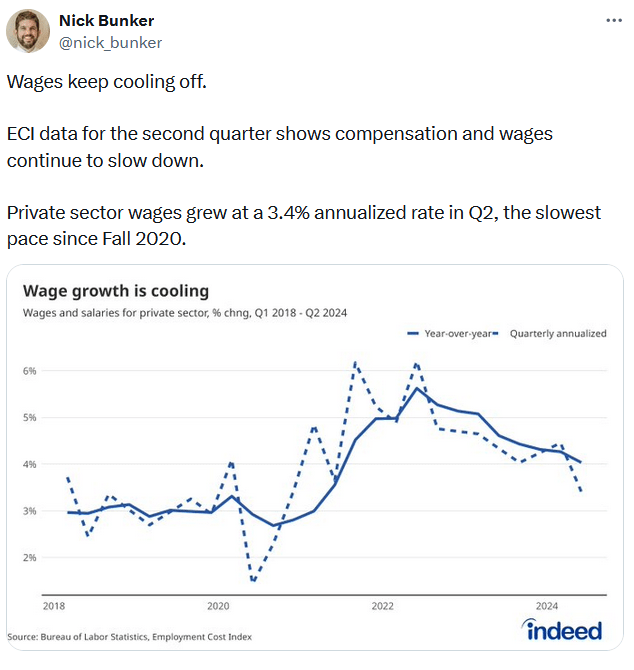Click the 2% y-axis label

tap(30, 558)
